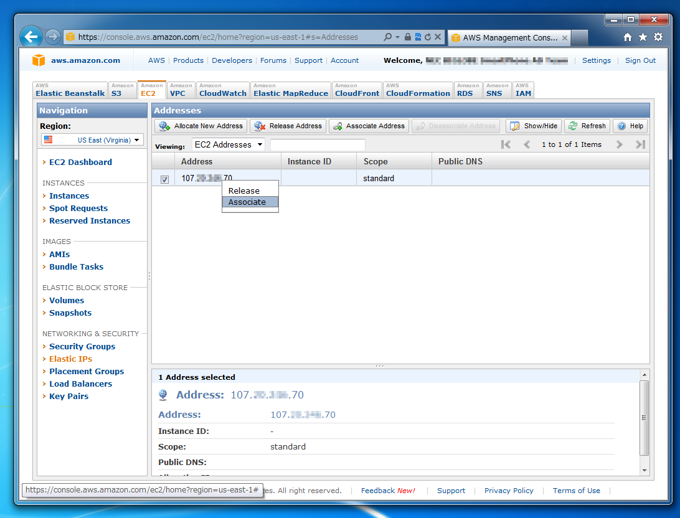Screen dimensions: 680x518
Task: Switch to S3 service tab
Action: click(121, 90)
